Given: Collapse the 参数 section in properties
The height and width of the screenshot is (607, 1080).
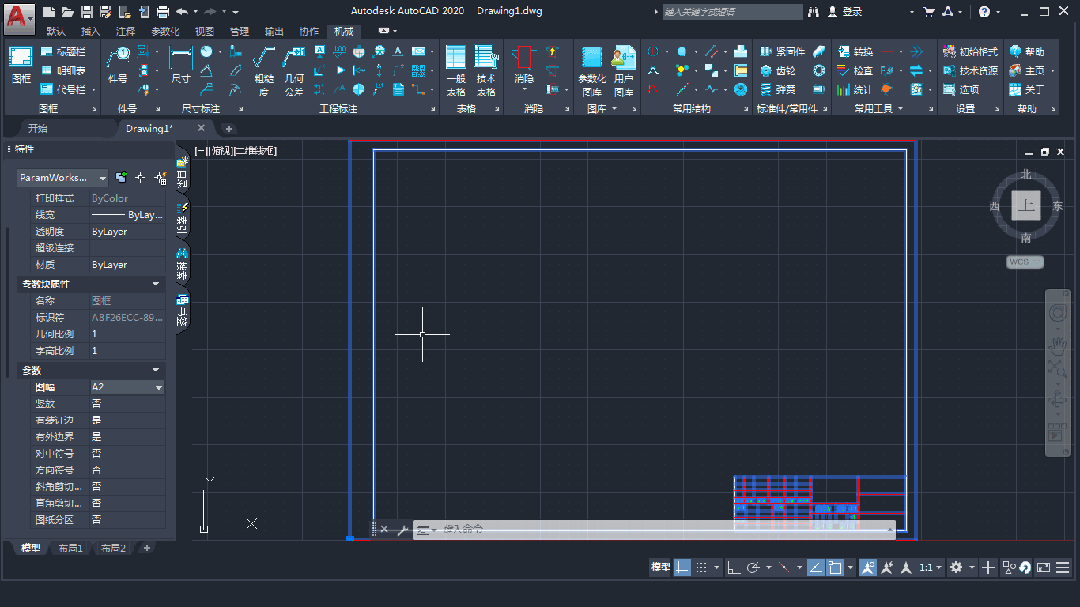Looking at the screenshot, I should tap(156, 370).
